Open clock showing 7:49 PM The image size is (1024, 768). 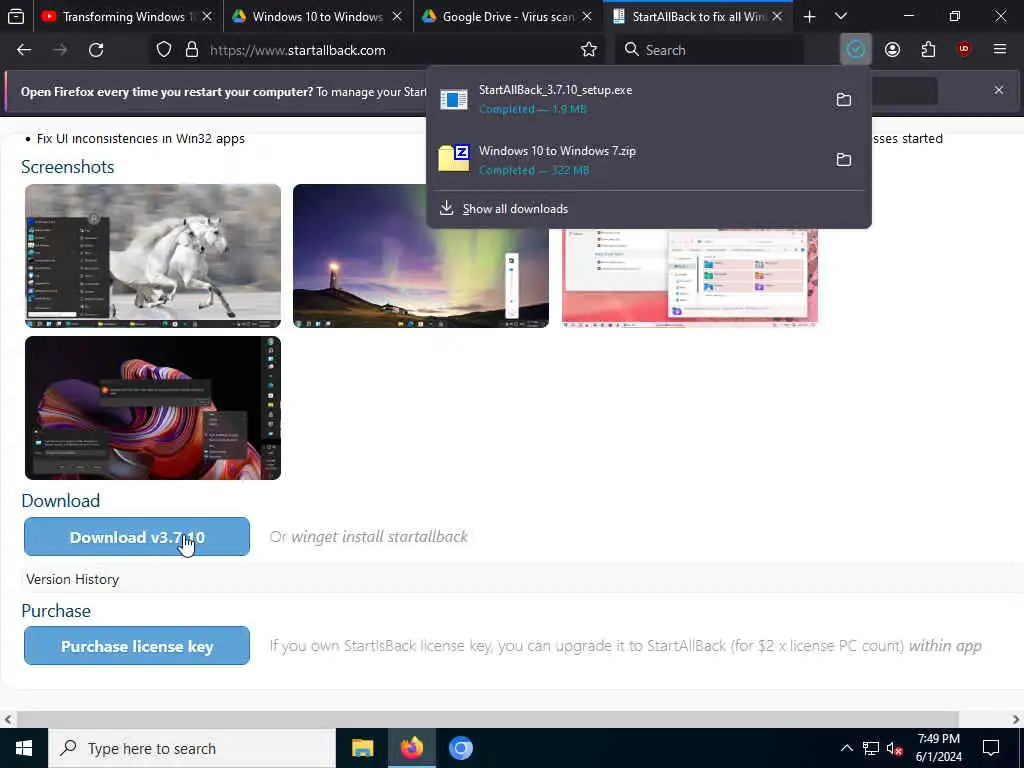click(938, 748)
